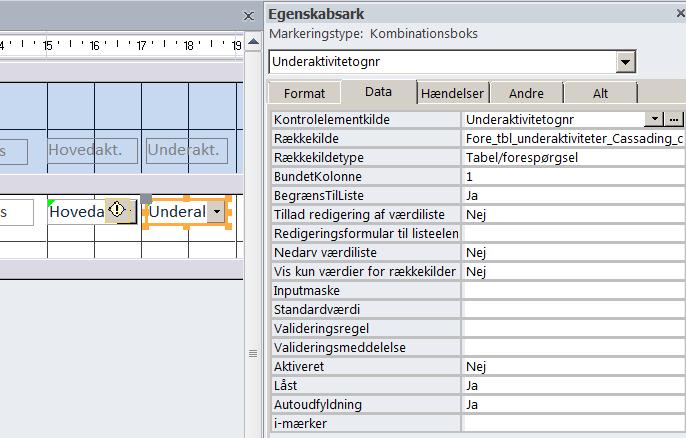
Task: Click the Underakt combo box dropdown arrow
Action: [217, 212]
